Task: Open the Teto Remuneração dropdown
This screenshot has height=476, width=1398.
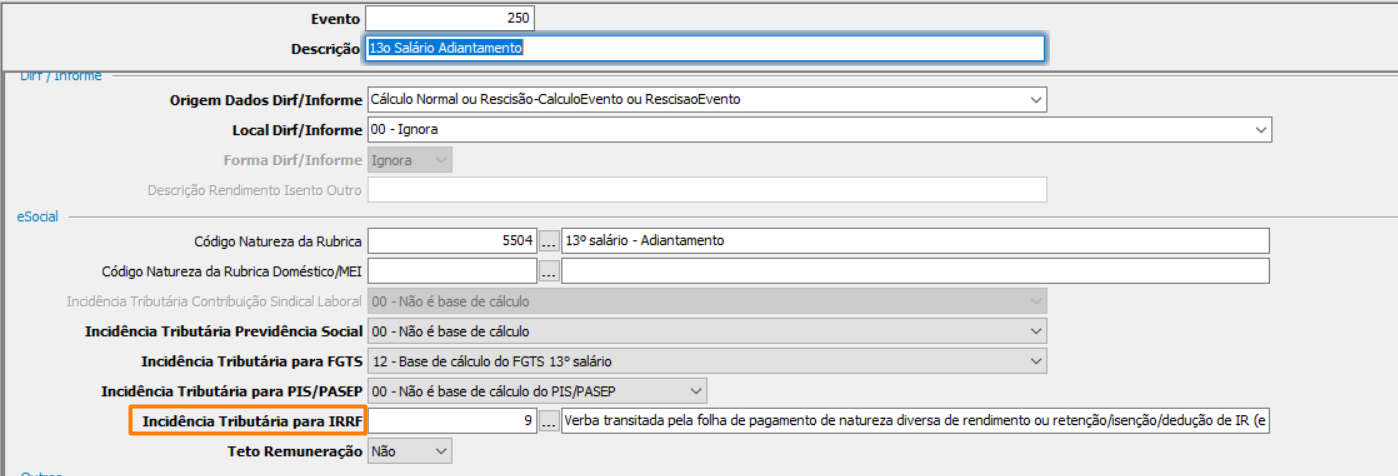Action: click(x=409, y=451)
